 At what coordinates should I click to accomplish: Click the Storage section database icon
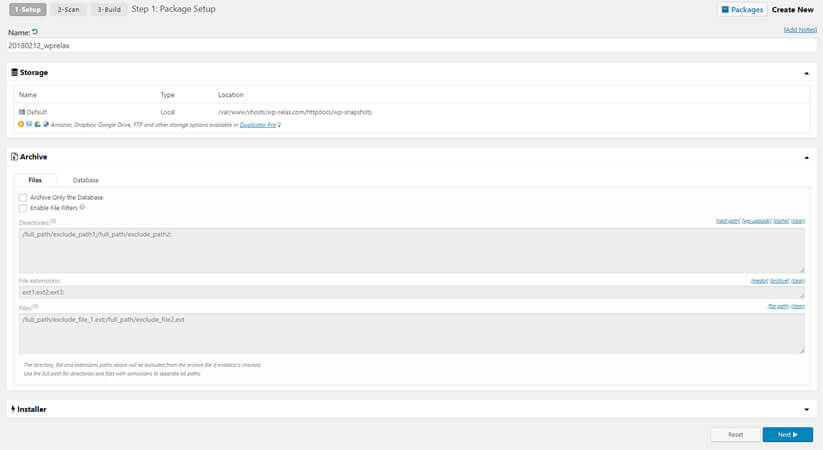pos(15,72)
